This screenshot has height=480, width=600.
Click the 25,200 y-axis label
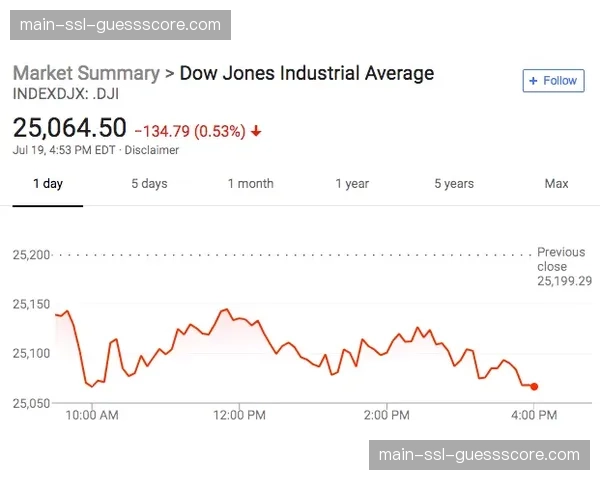click(31, 255)
